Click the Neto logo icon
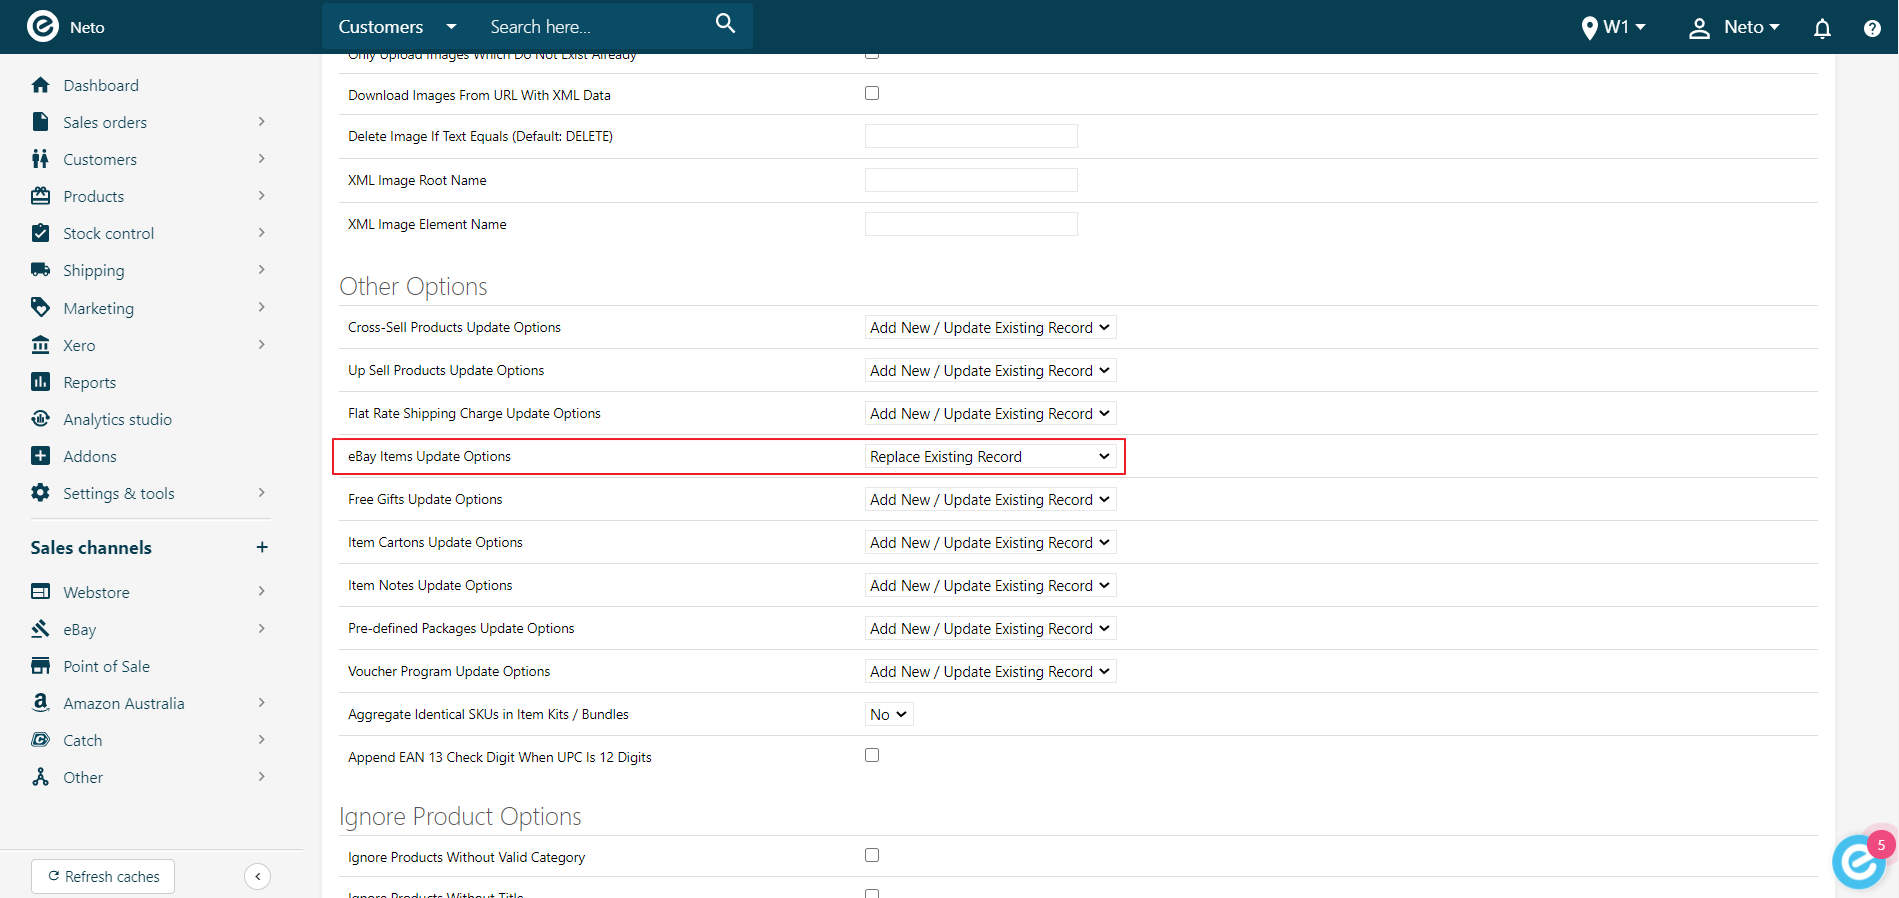 tap(42, 26)
